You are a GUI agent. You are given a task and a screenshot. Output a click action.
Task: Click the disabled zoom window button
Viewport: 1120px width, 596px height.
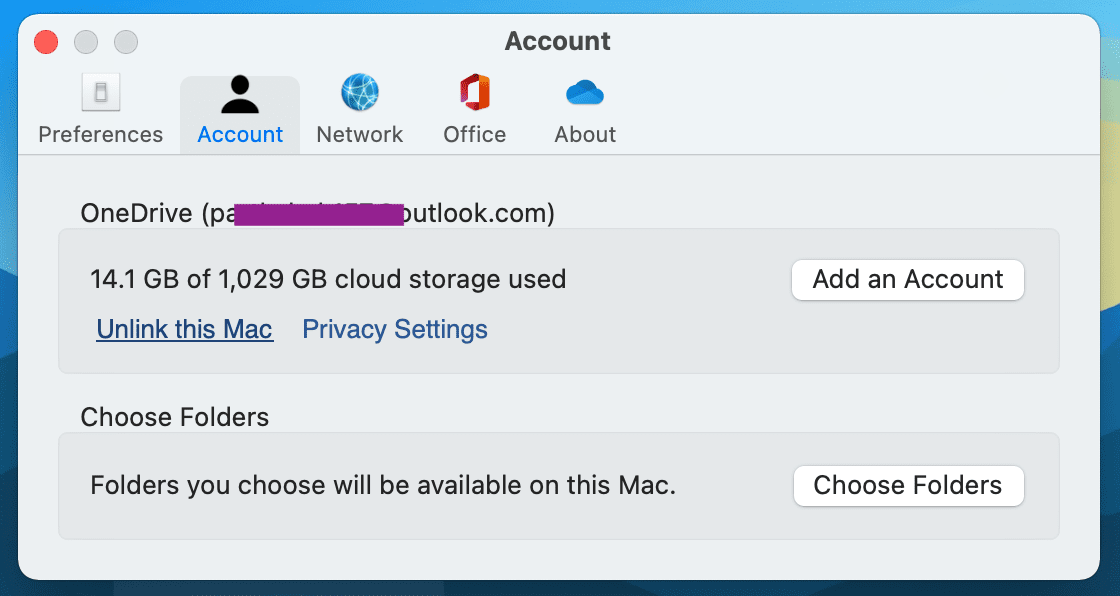pos(126,41)
